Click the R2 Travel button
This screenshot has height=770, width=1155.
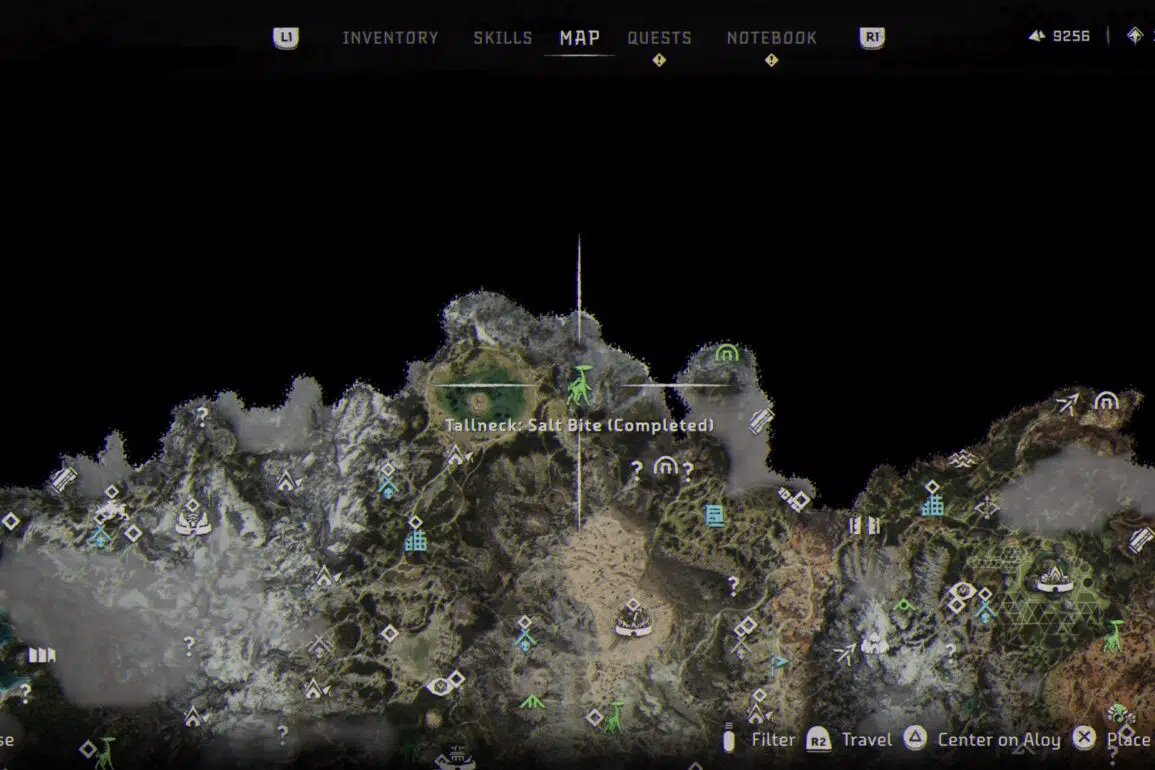pyautogui.click(x=849, y=739)
